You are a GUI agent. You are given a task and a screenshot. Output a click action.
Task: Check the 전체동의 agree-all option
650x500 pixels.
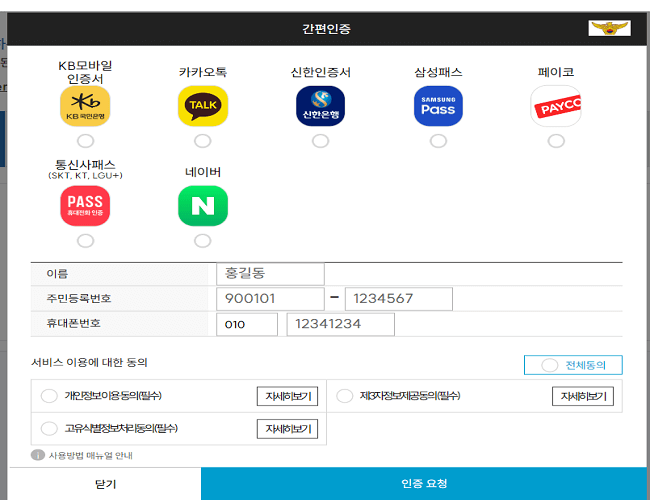573,365
